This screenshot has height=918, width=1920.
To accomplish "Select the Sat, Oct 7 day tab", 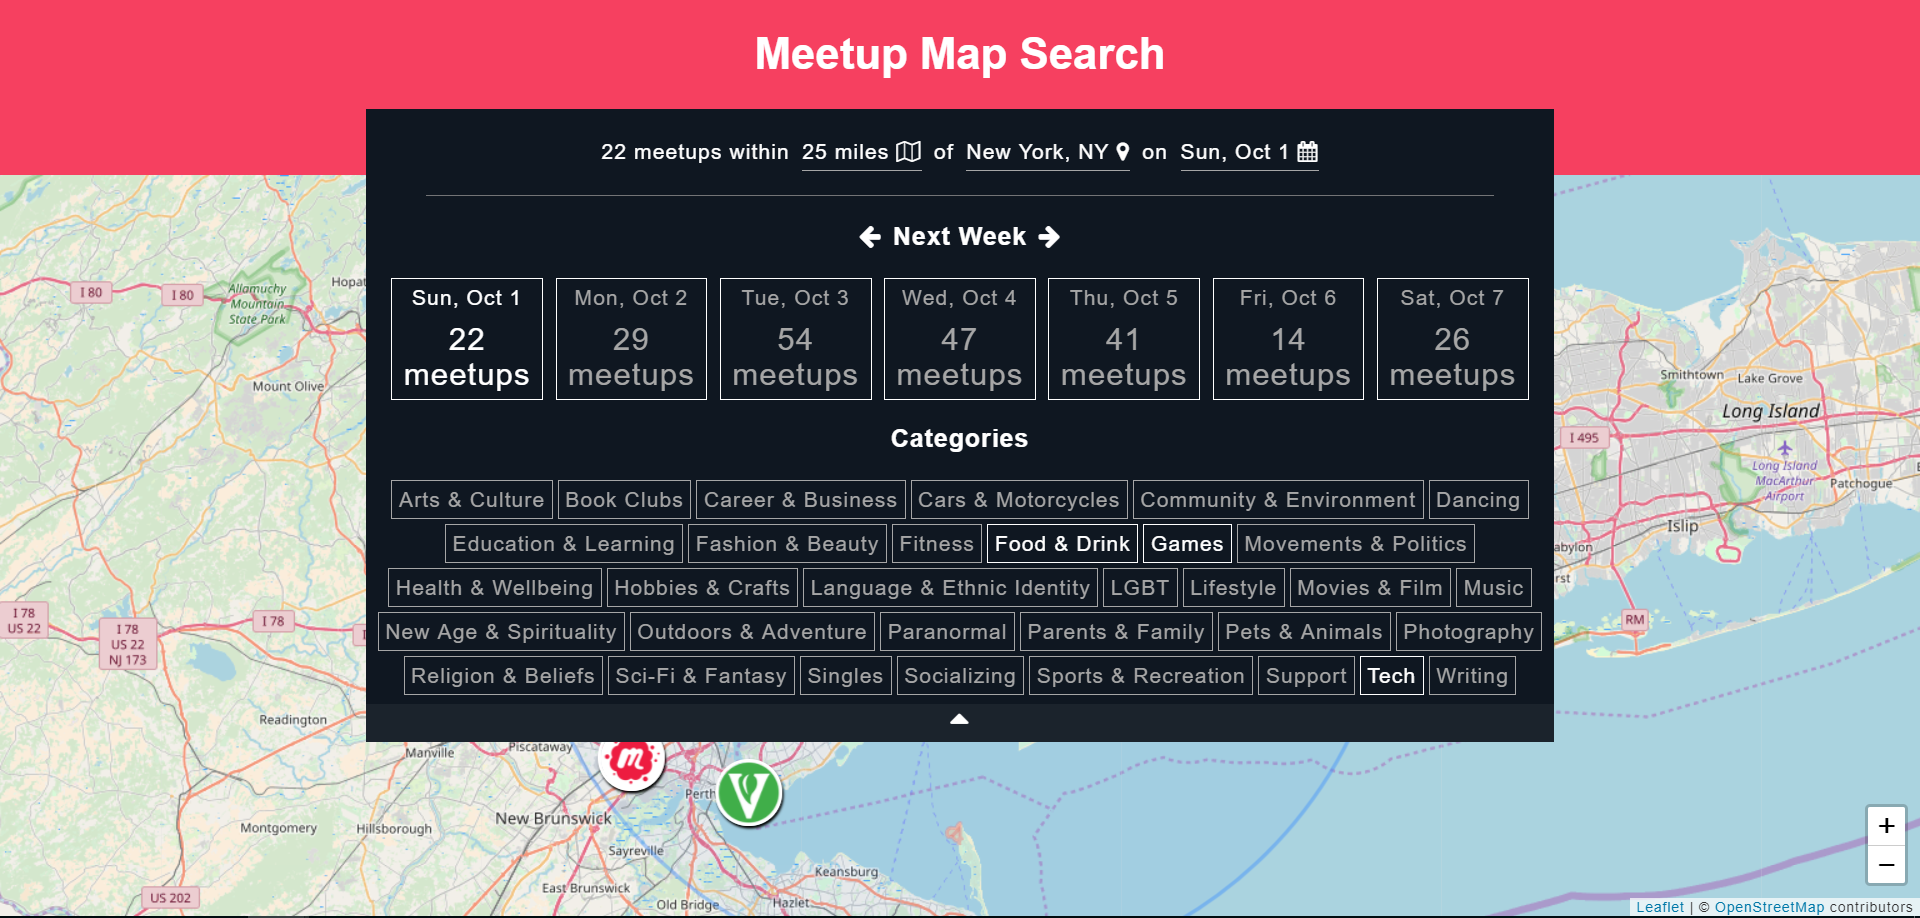I will click(x=1452, y=339).
